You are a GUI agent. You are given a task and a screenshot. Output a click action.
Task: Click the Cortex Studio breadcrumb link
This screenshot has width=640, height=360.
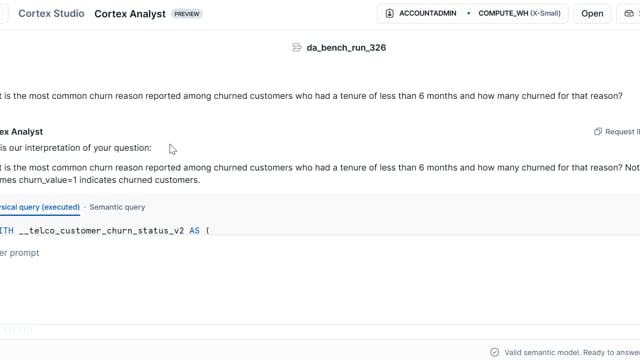coord(51,13)
